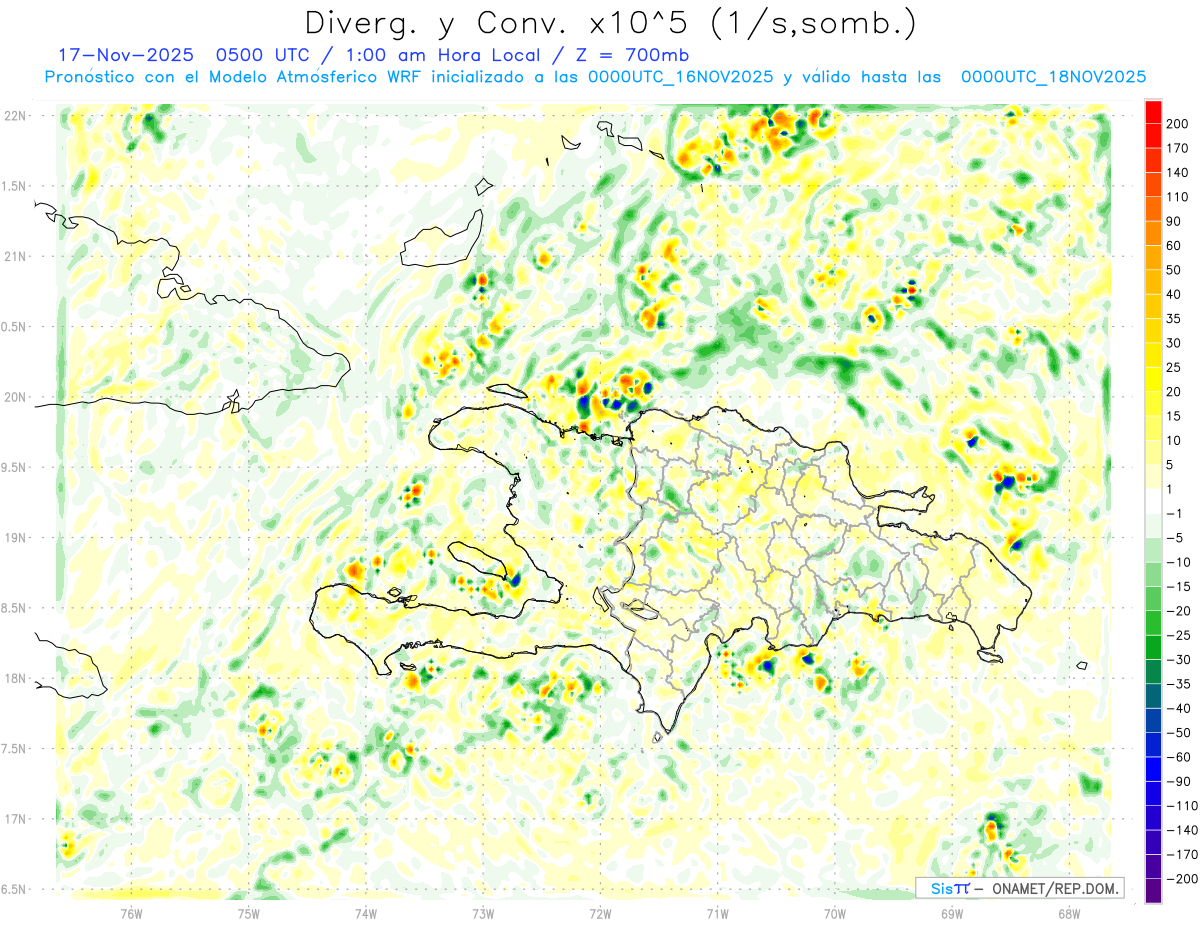Click the '69W' longitude label

[952, 913]
